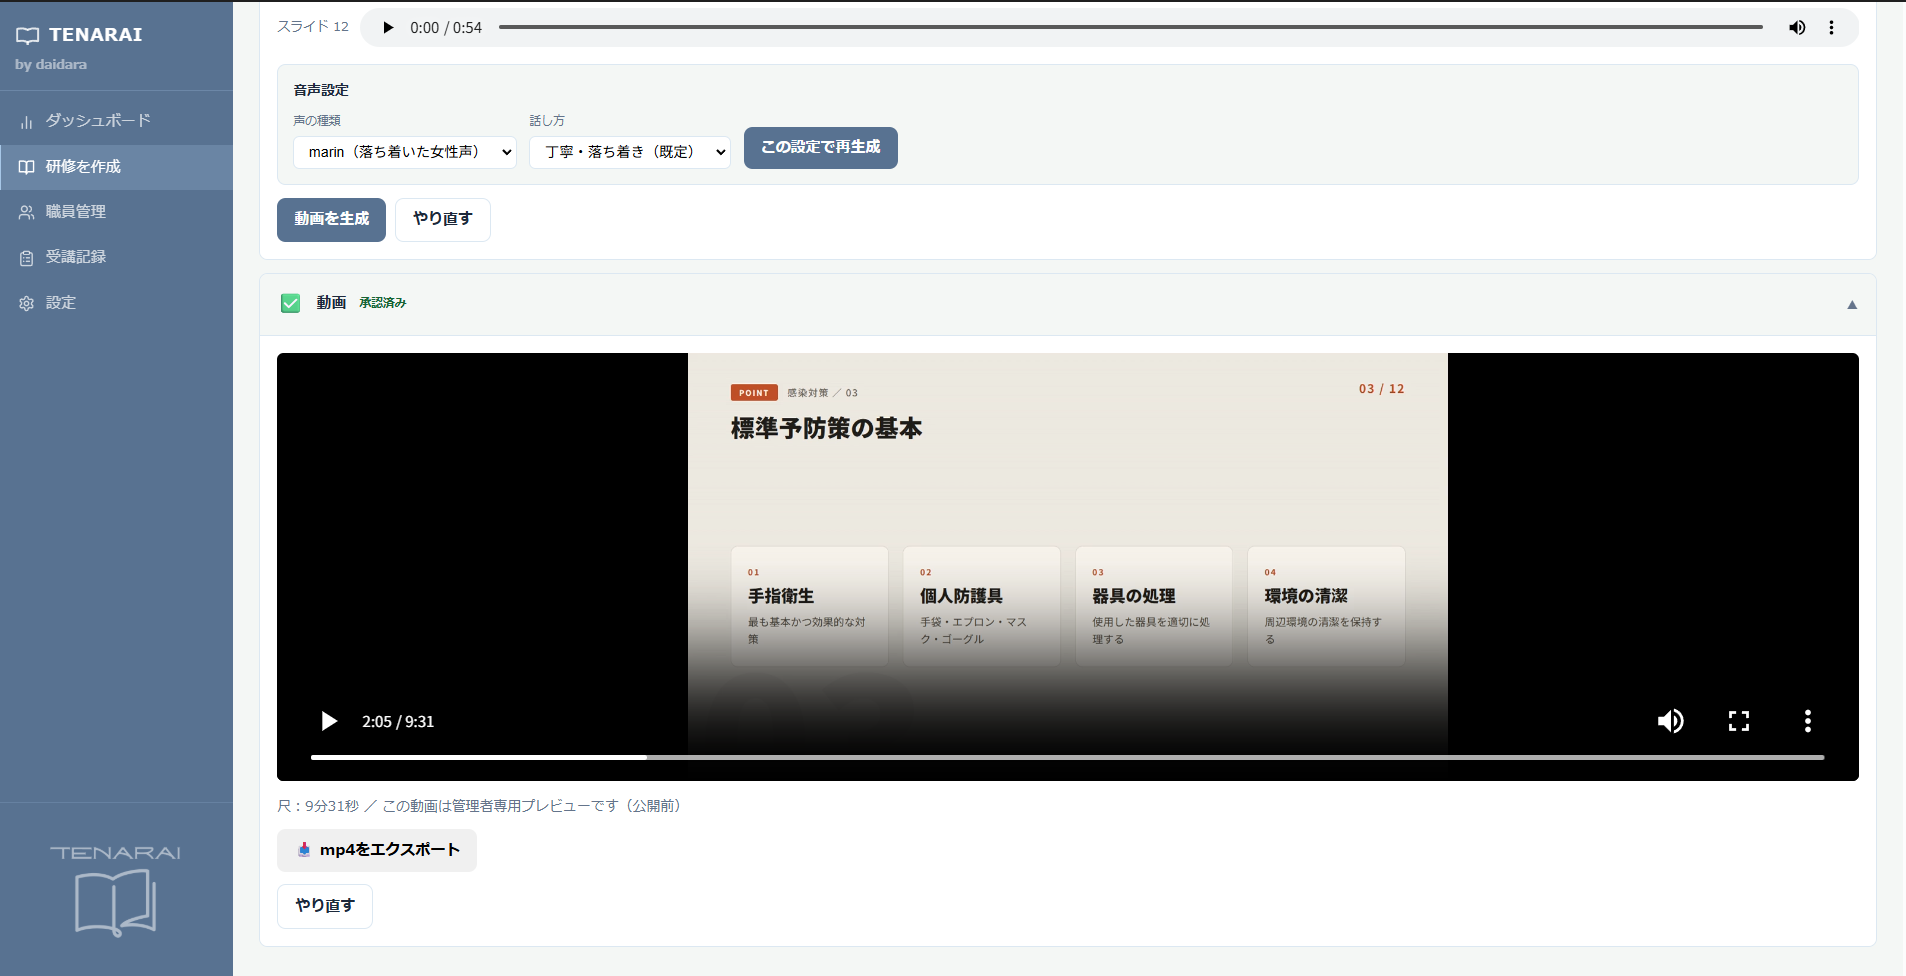Play the training video
The width and height of the screenshot is (1906, 976).
click(329, 721)
